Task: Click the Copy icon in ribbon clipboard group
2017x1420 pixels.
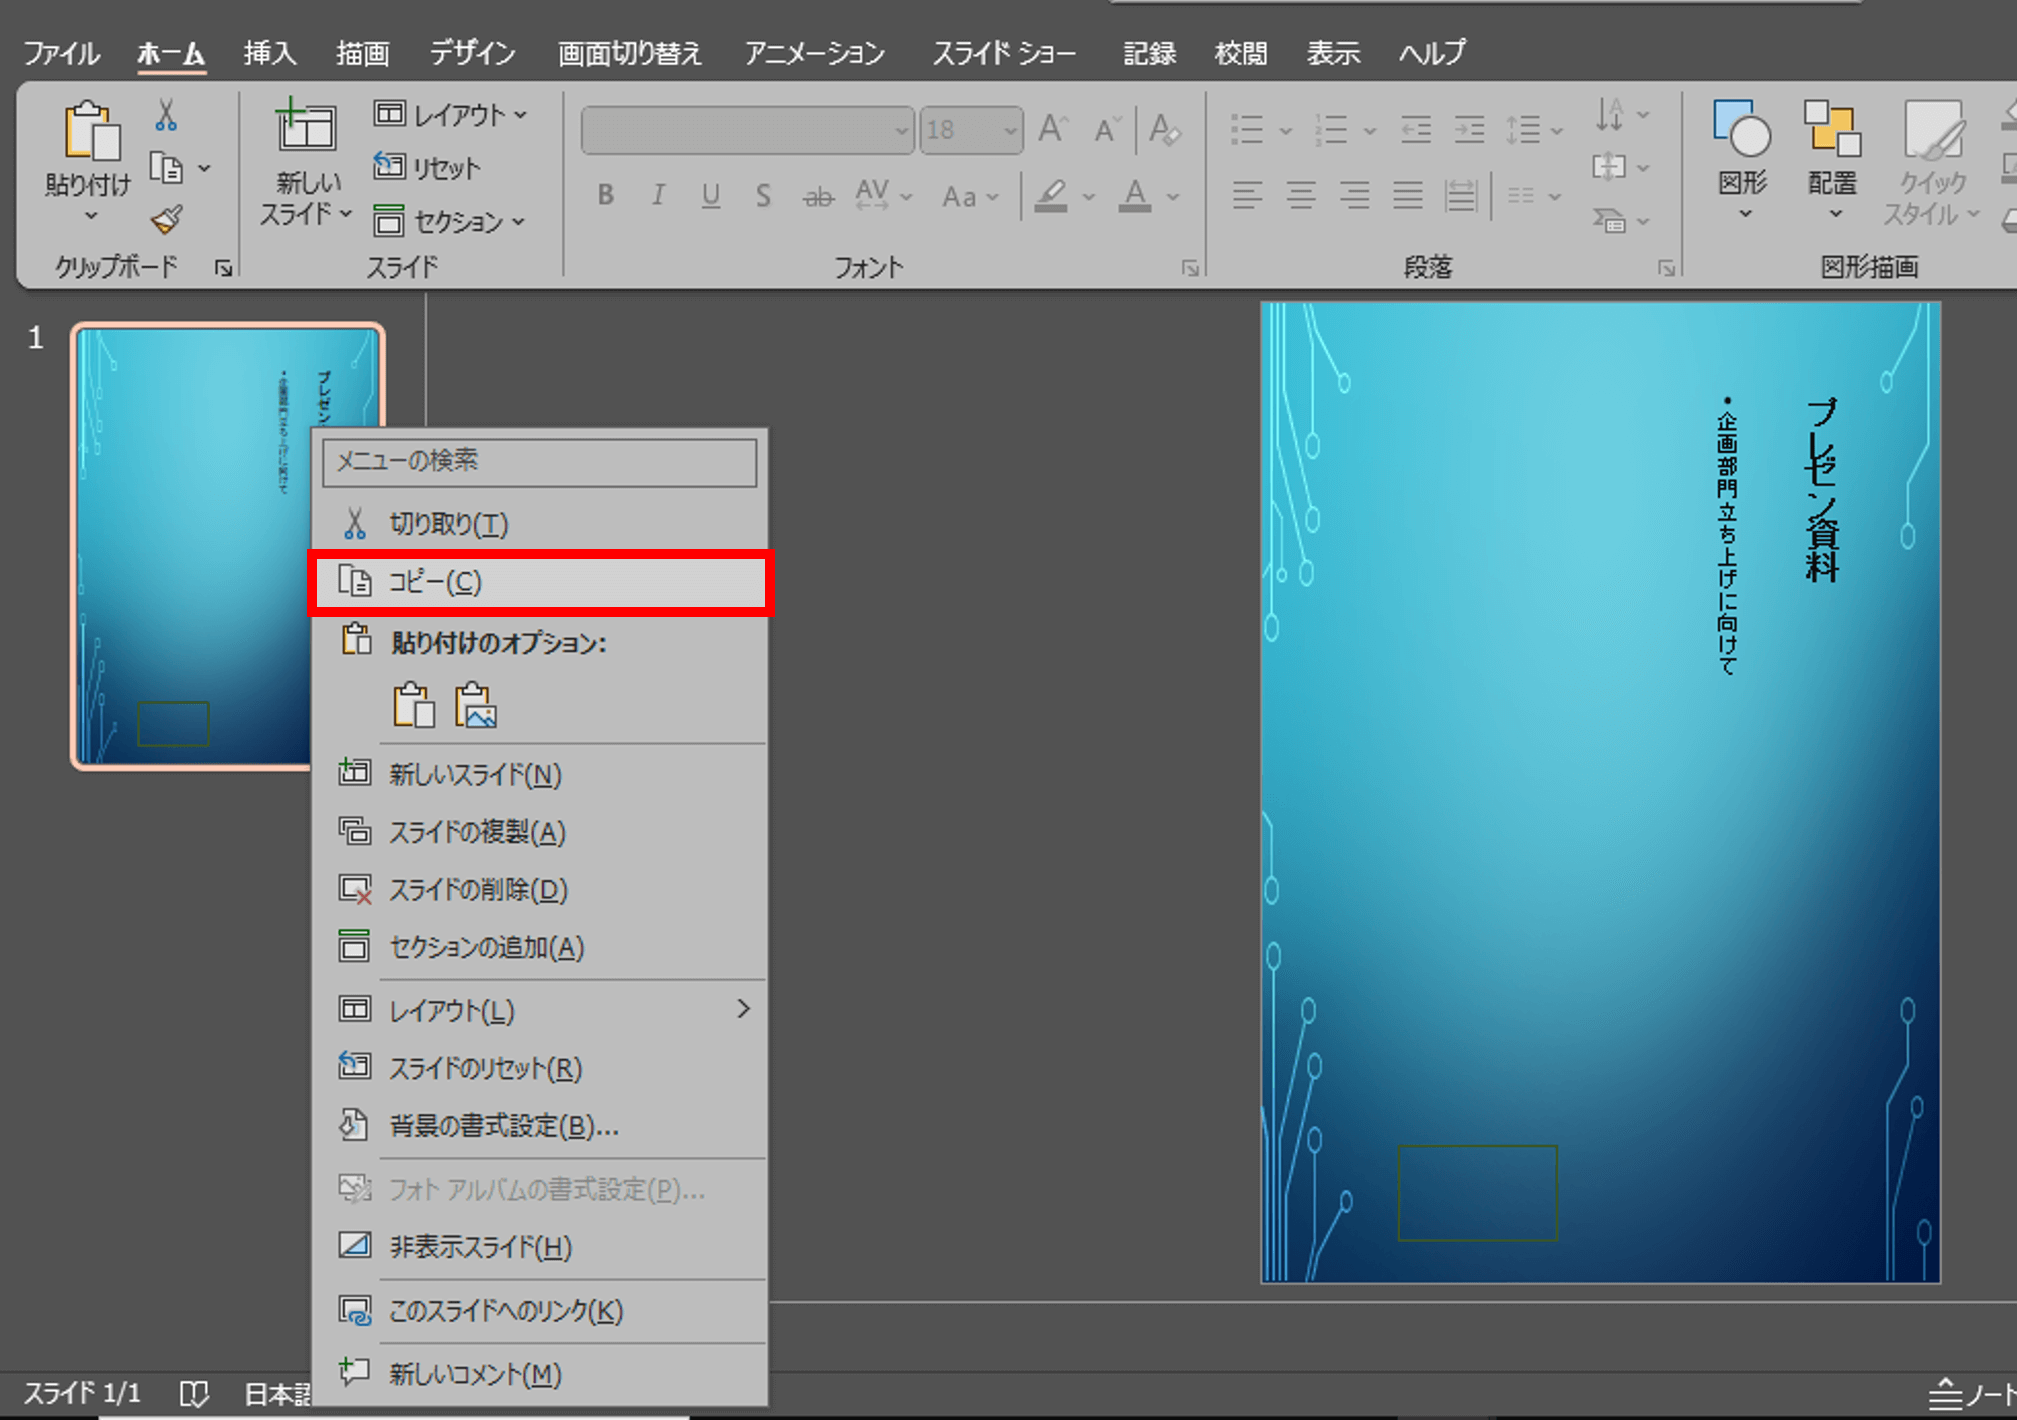Action: click(166, 169)
